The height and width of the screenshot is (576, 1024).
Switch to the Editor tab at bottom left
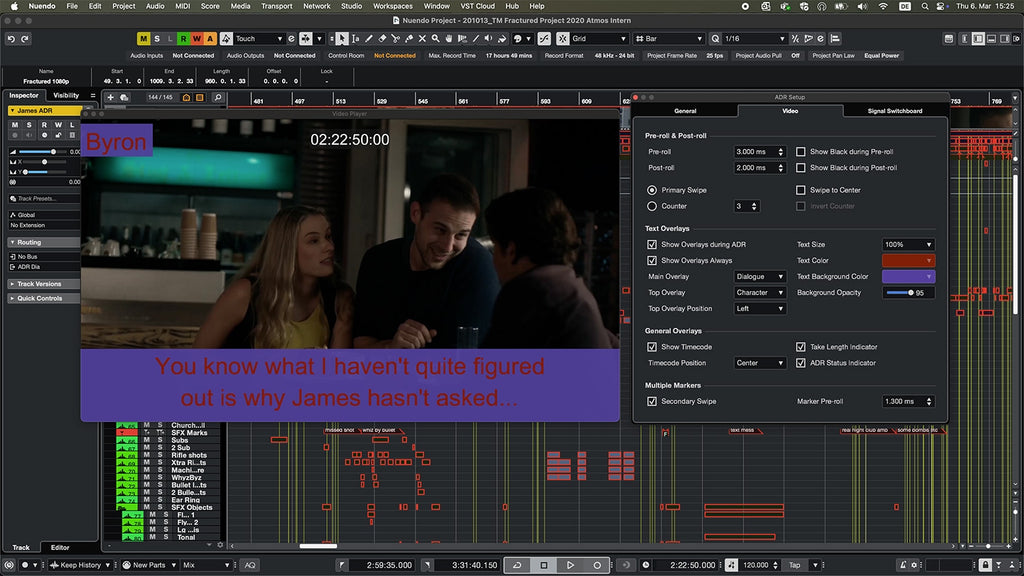click(x=60, y=547)
